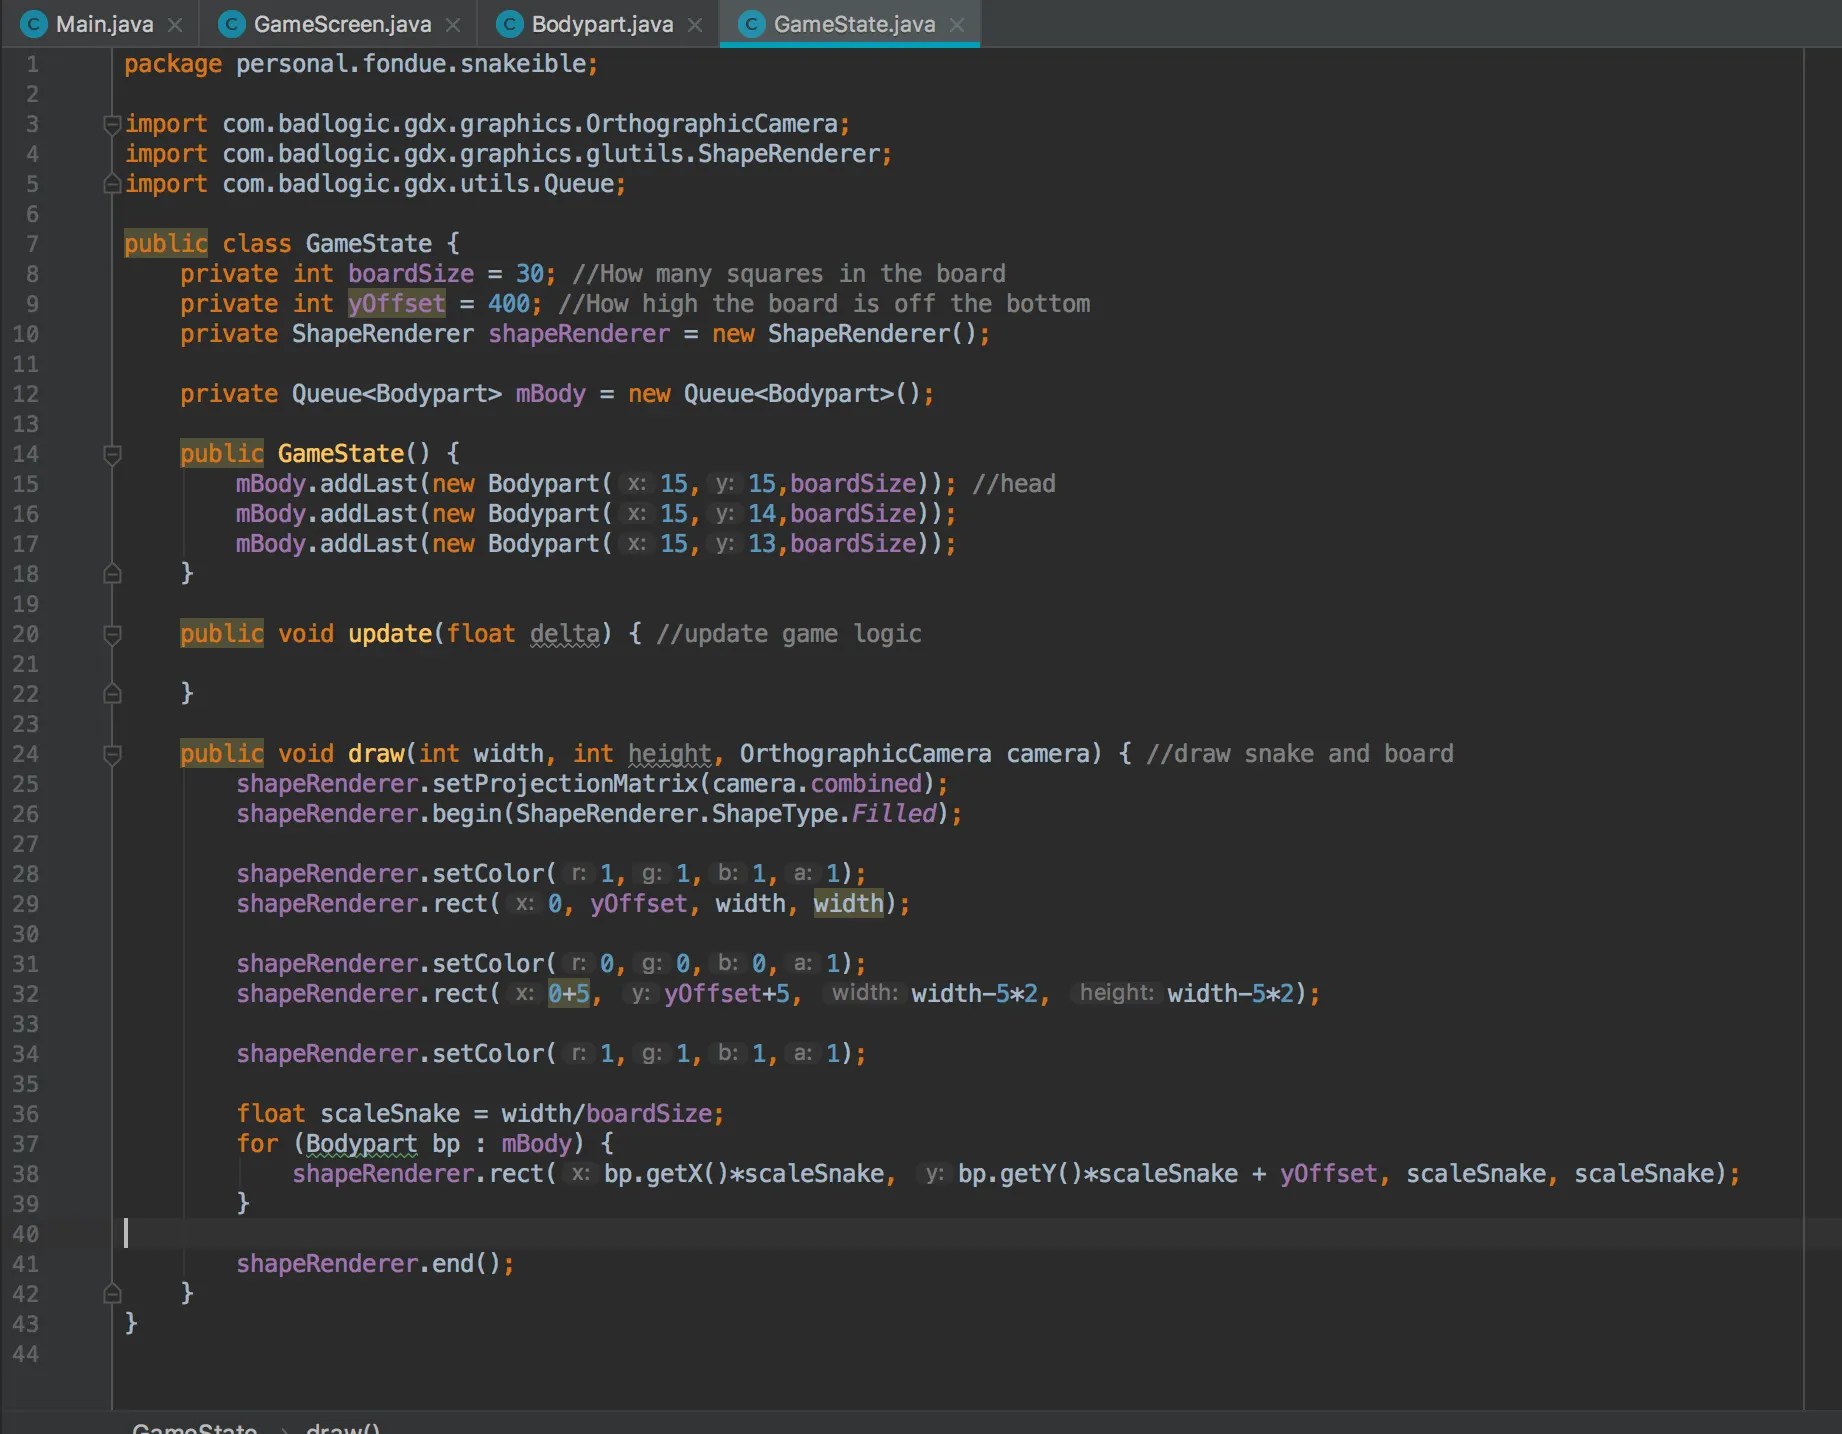The image size is (1842, 1434).
Task: Click the highlighted yOffset variable on line 9
Action: (396, 304)
